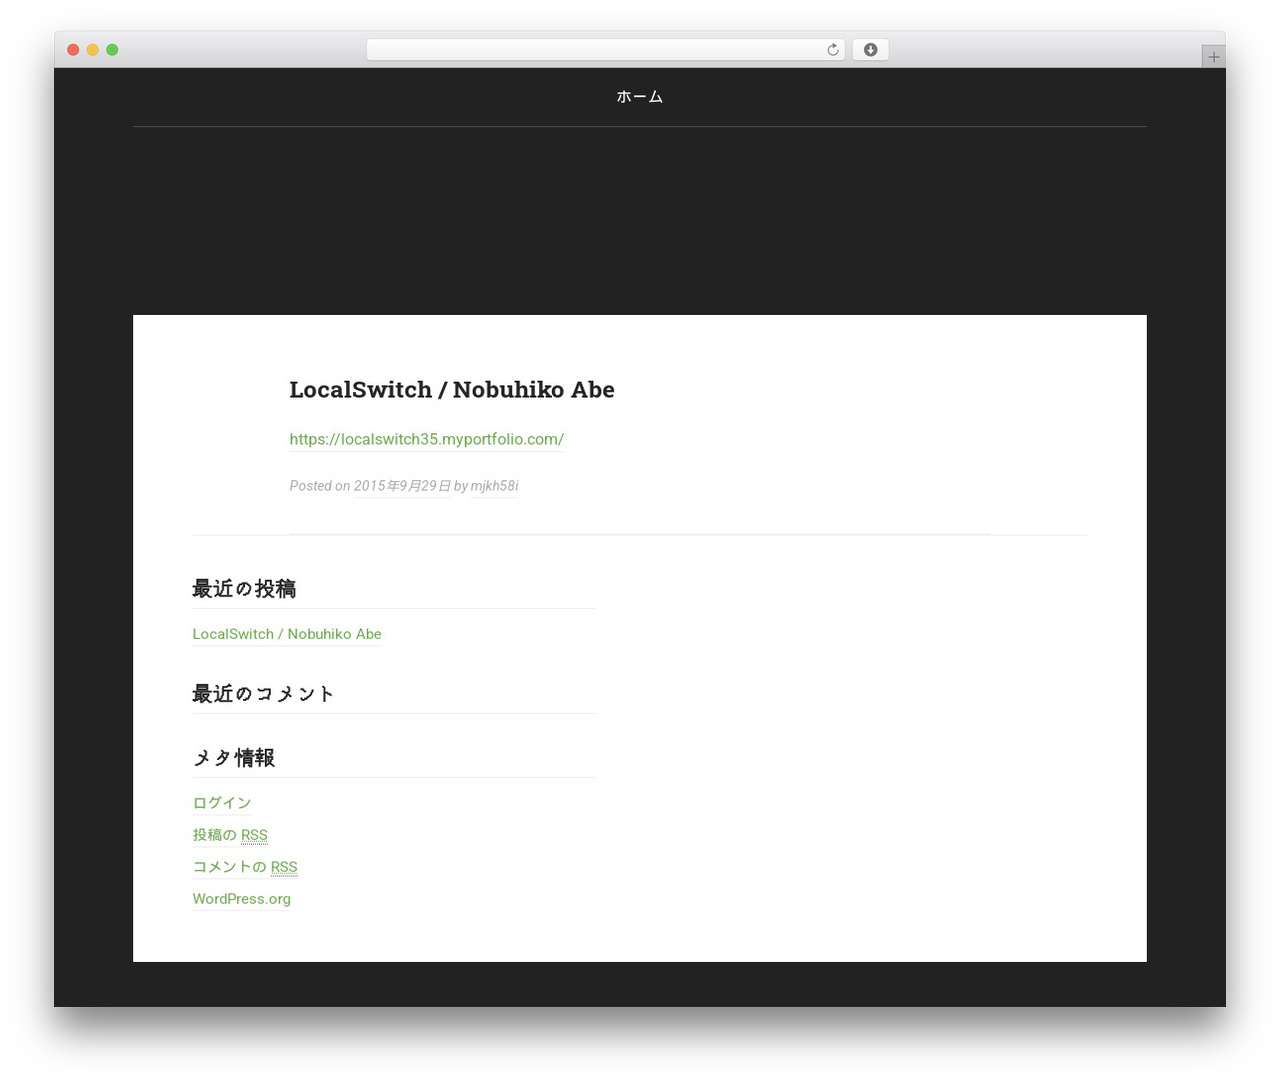Go to the ログイン login page

coord(222,803)
